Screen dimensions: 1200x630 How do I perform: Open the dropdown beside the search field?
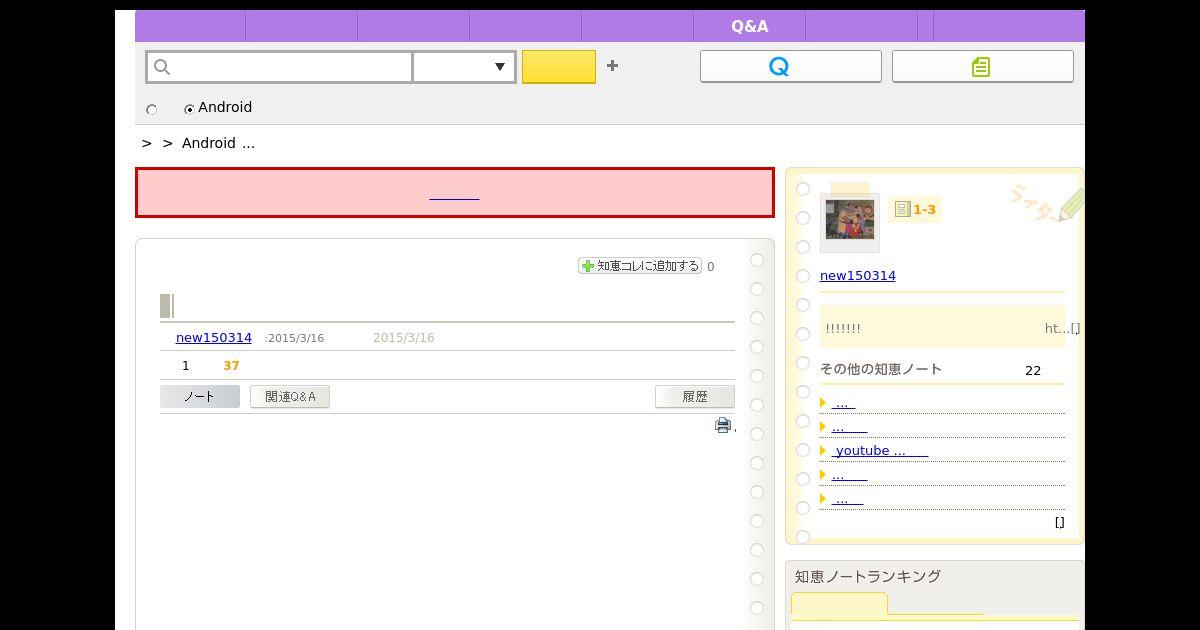[x=464, y=67]
